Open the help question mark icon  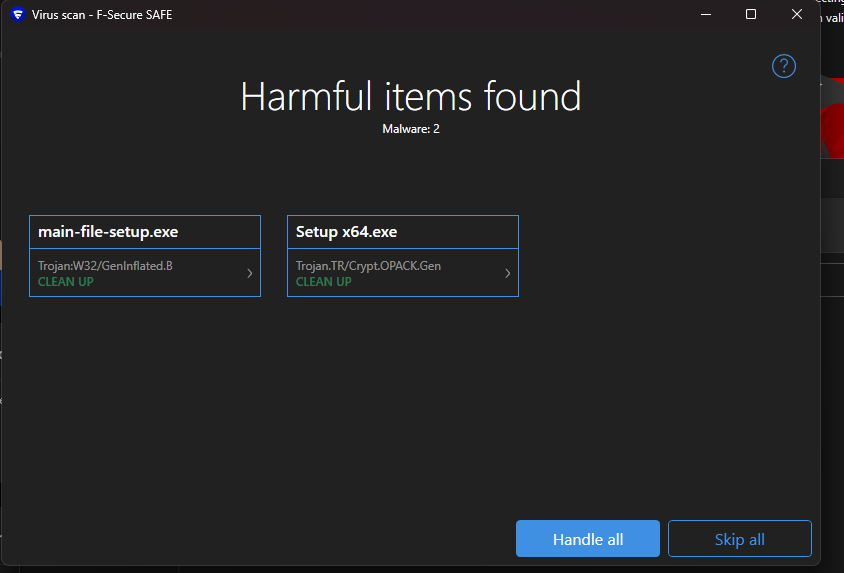click(x=784, y=66)
